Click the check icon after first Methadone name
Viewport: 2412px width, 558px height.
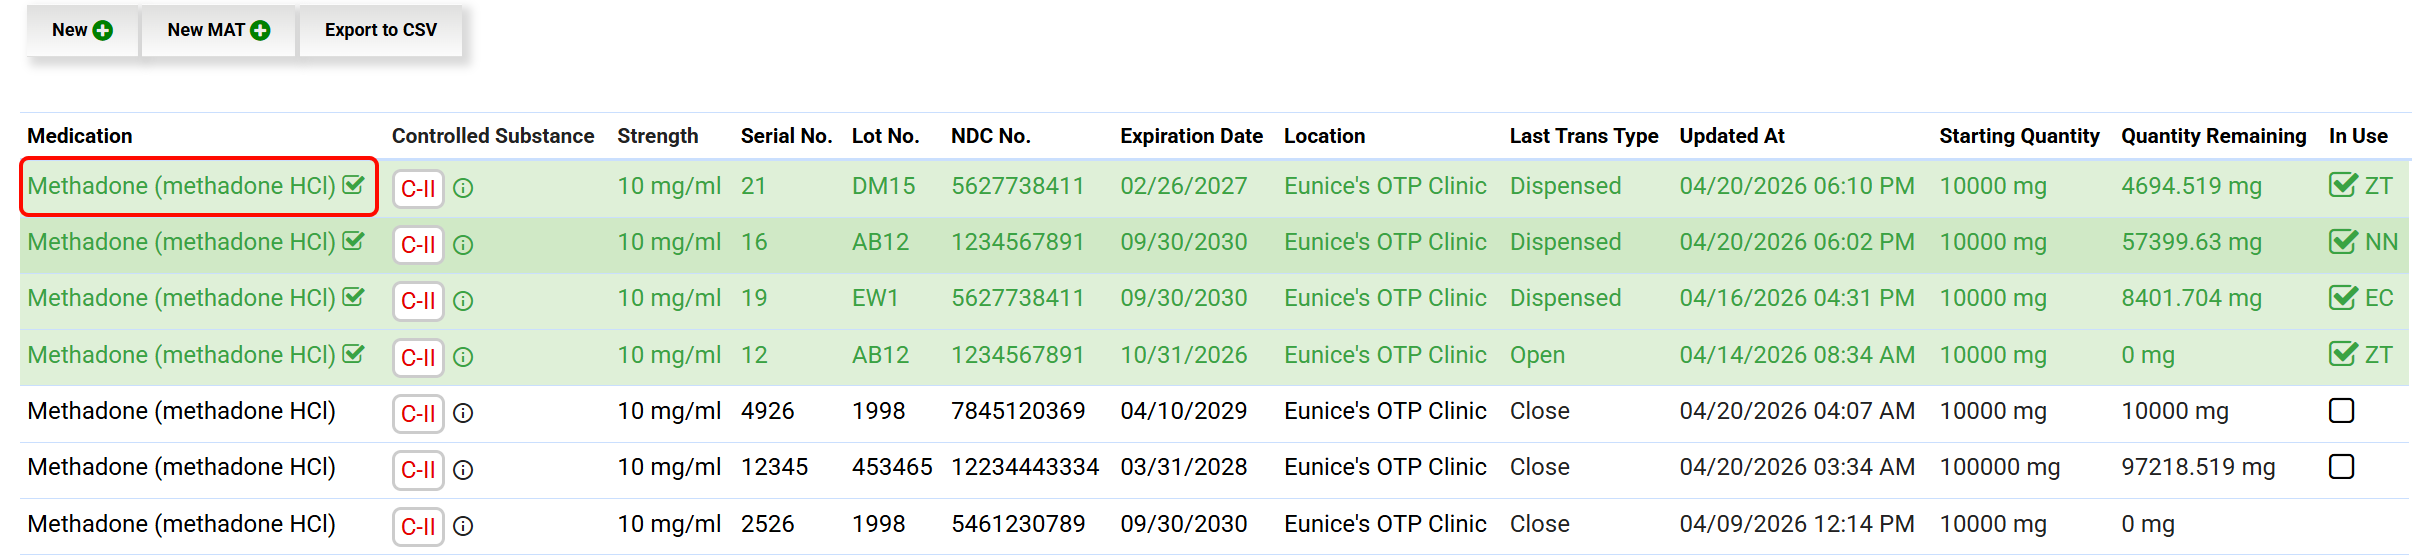[353, 185]
